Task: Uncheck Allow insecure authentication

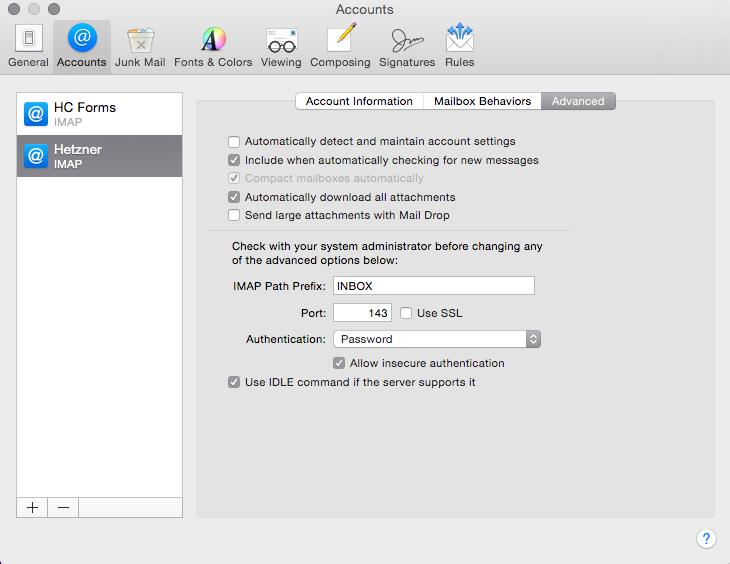Action: coord(339,363)
